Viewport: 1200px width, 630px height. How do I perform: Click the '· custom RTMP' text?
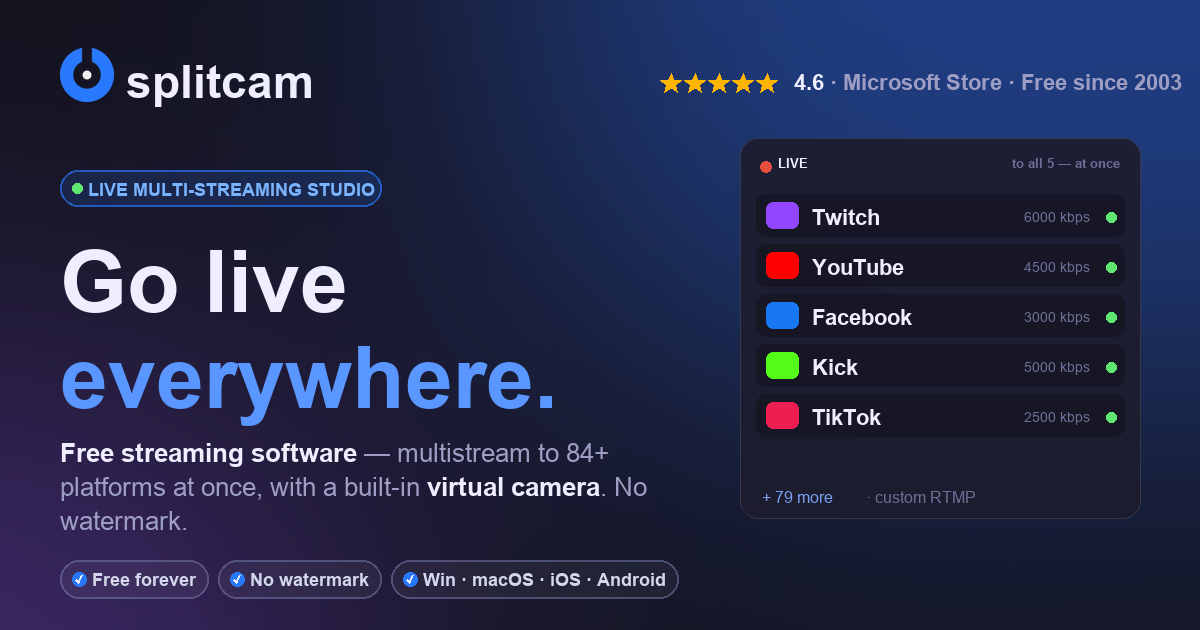point(921,497)
